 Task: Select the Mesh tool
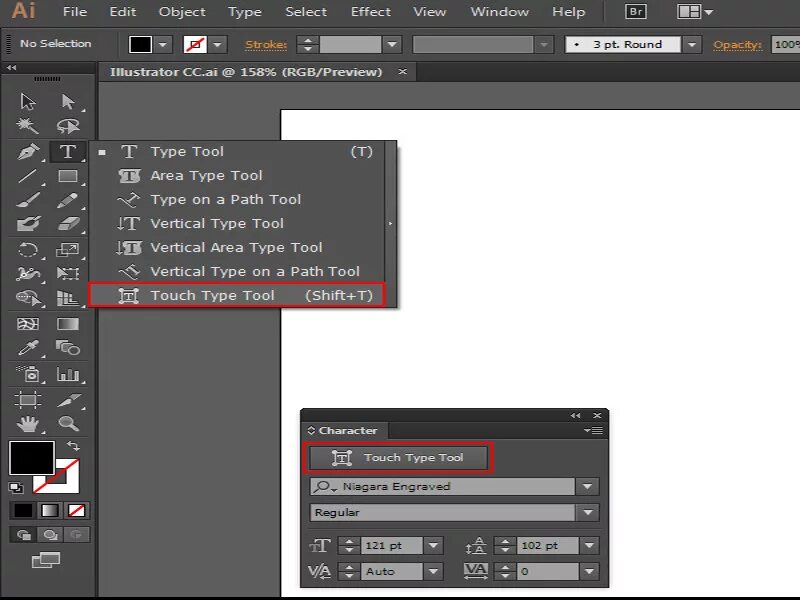[x=28, y=324]
